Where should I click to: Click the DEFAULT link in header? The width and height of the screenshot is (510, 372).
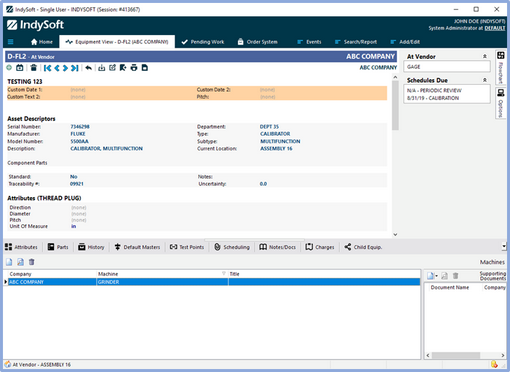[x=495, y=28]
